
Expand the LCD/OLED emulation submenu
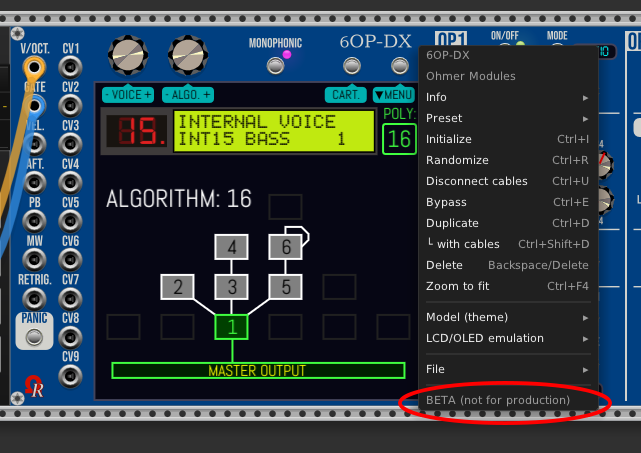pos(507,339)
